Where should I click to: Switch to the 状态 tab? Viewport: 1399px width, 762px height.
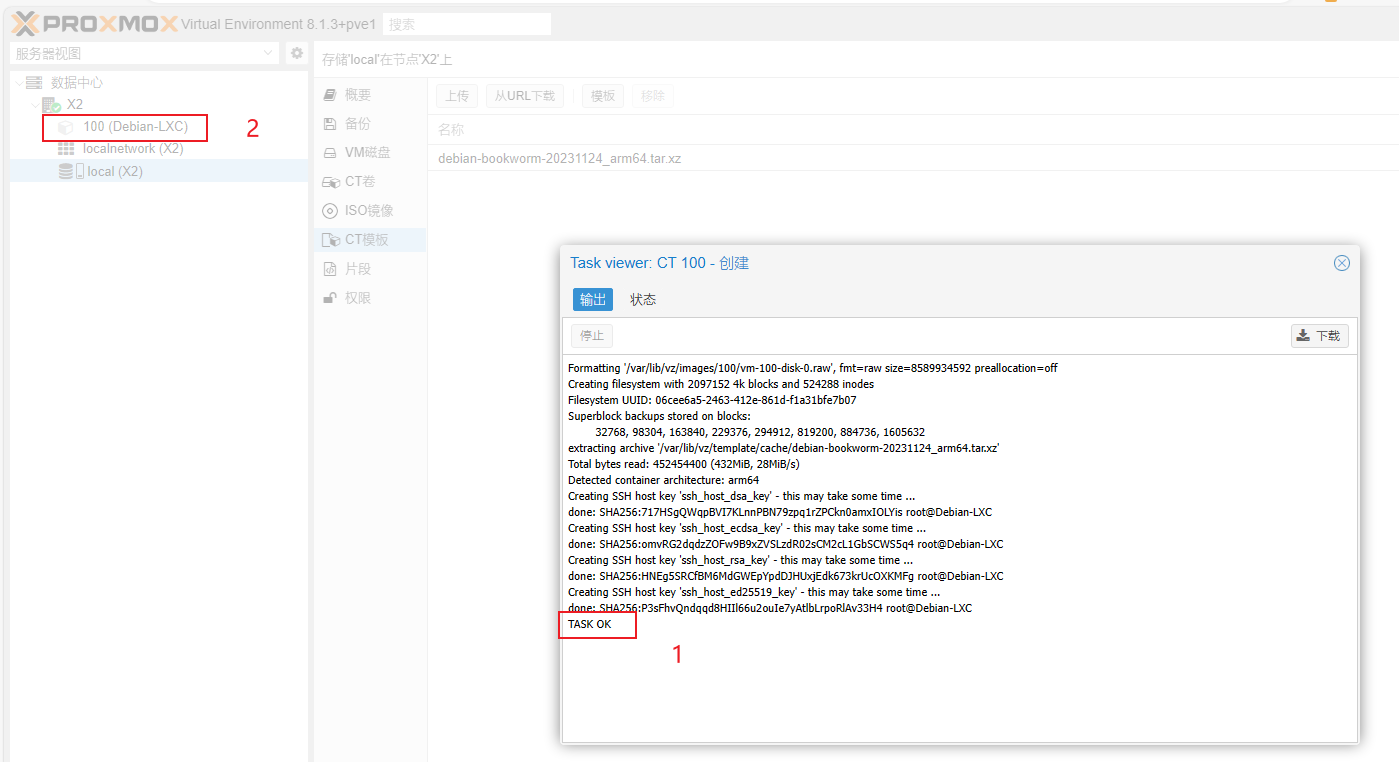click(x=643, y=300)
